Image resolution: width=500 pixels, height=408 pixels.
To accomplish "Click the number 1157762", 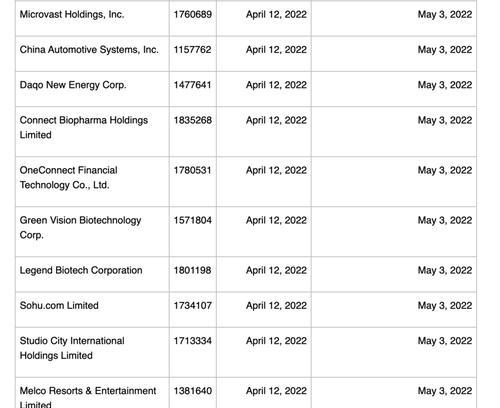I will tap(192, 50).
